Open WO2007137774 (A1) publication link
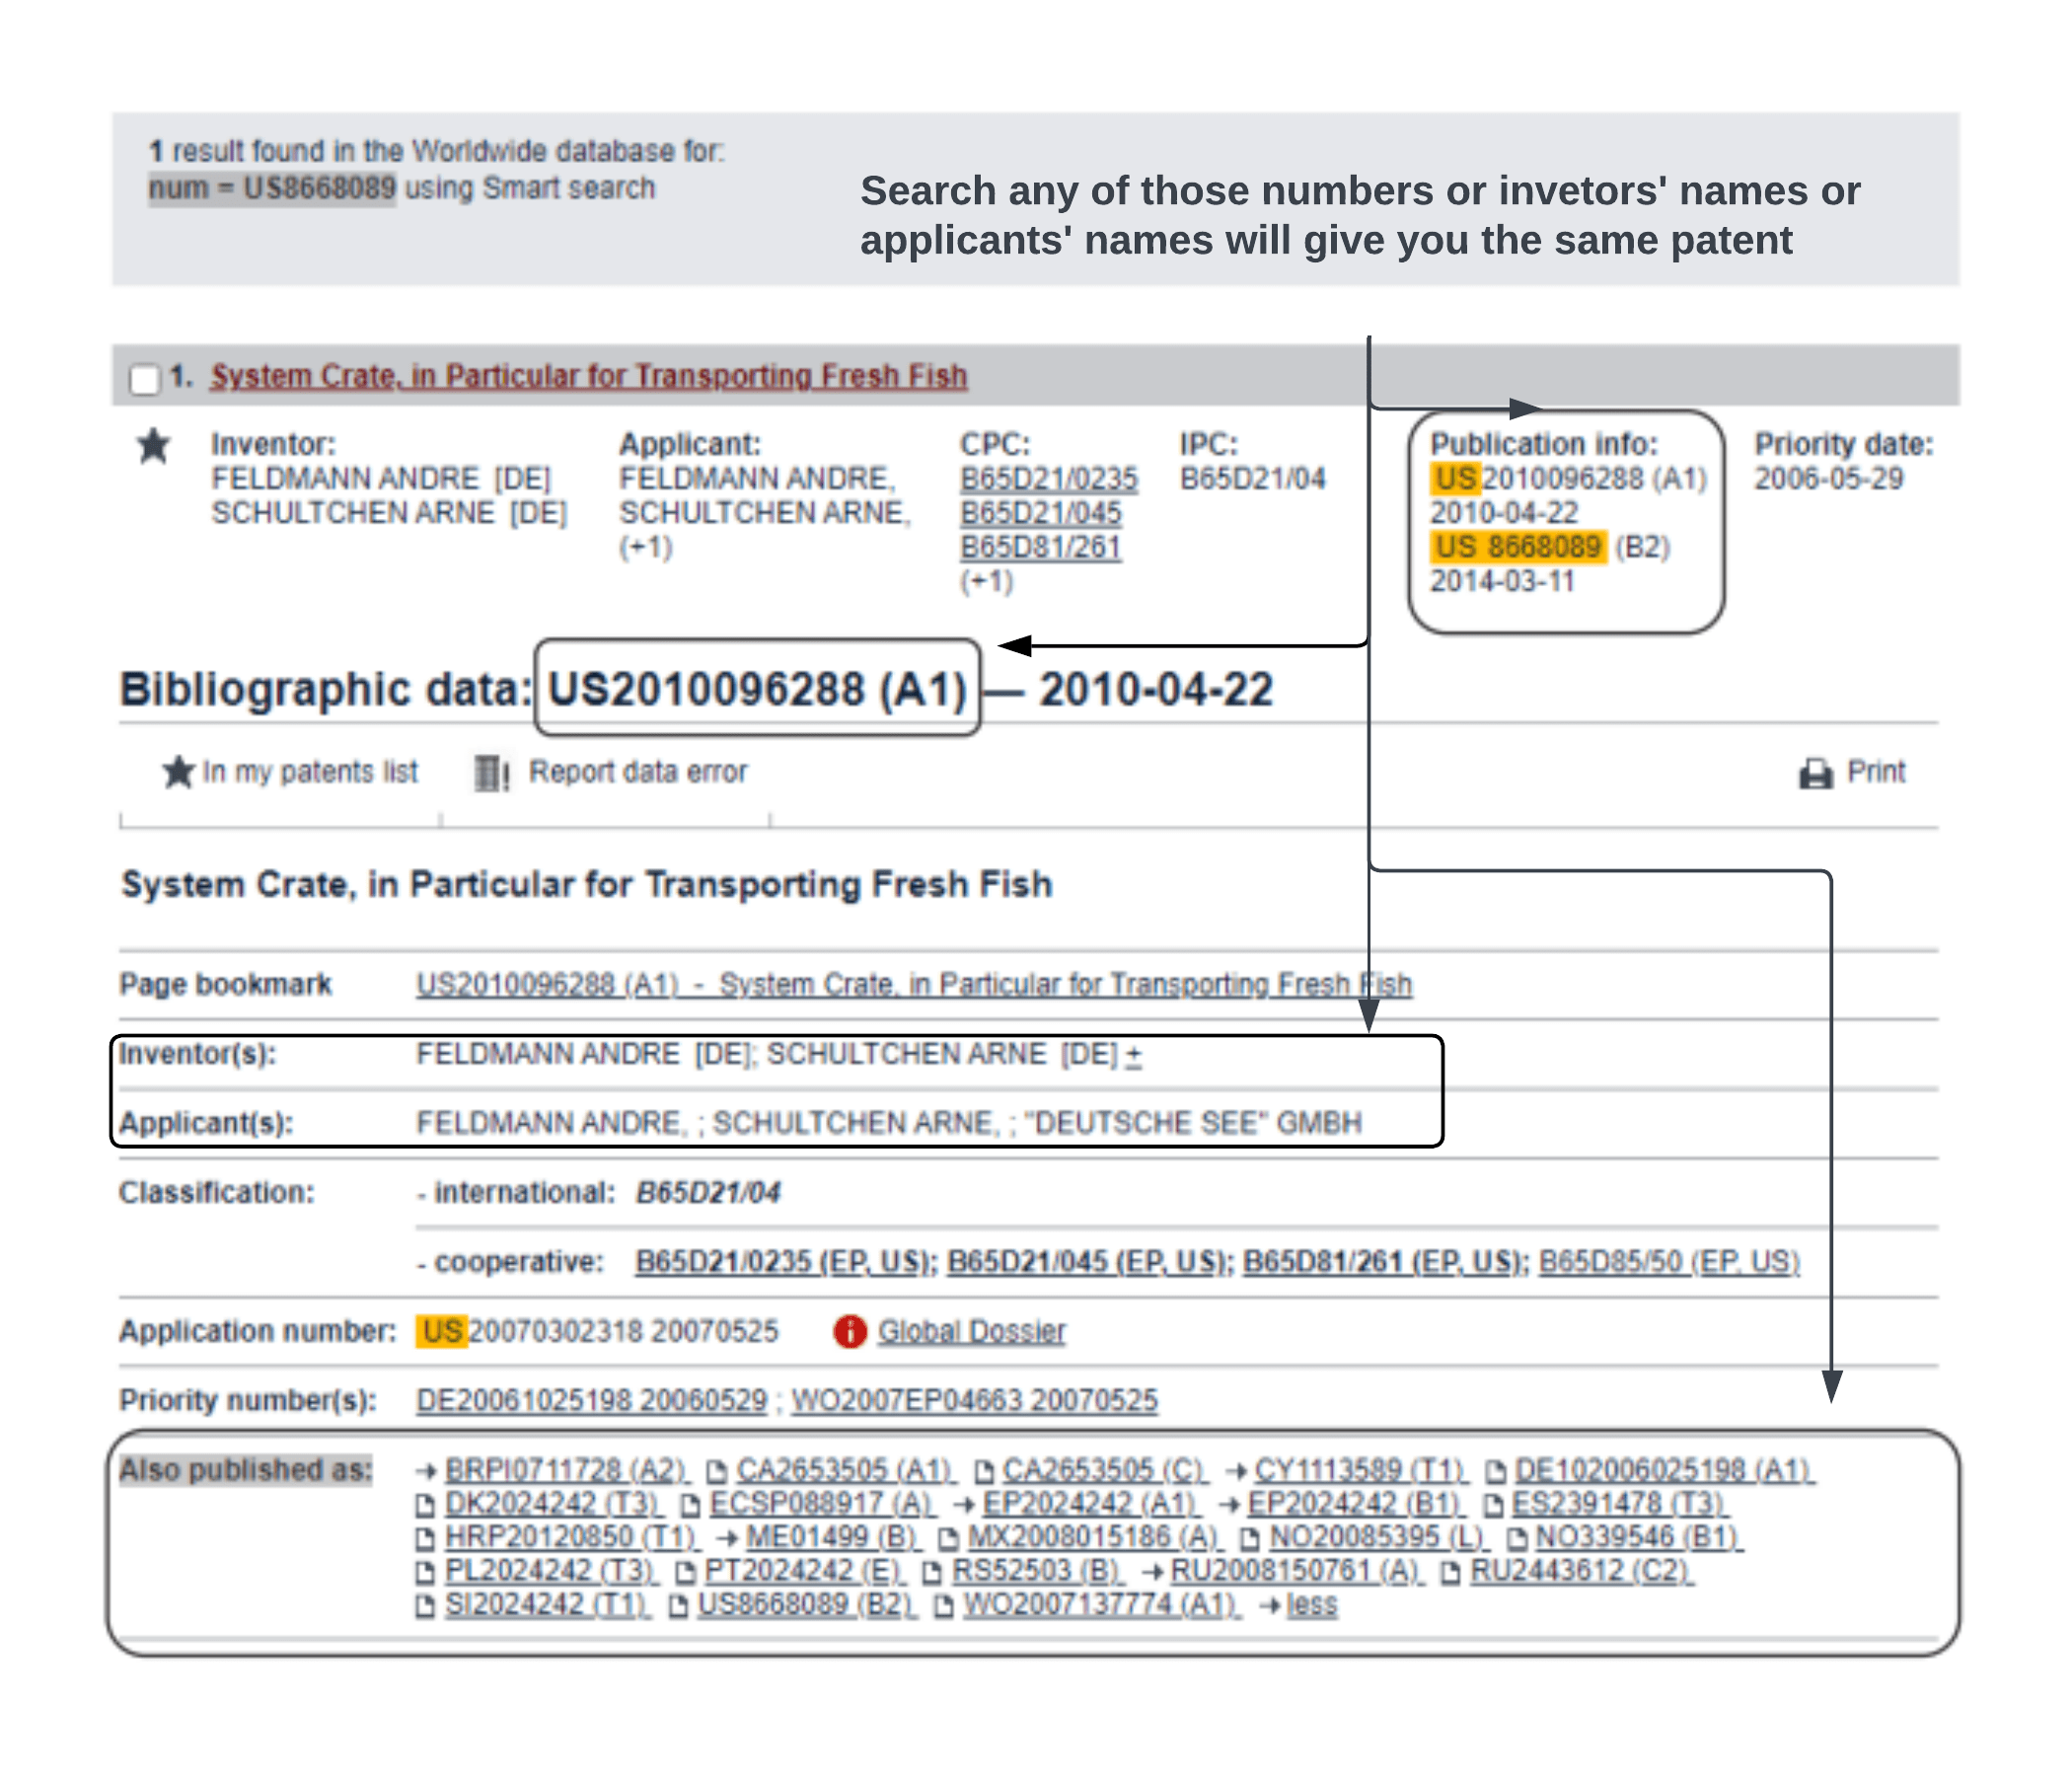 1100,1605
